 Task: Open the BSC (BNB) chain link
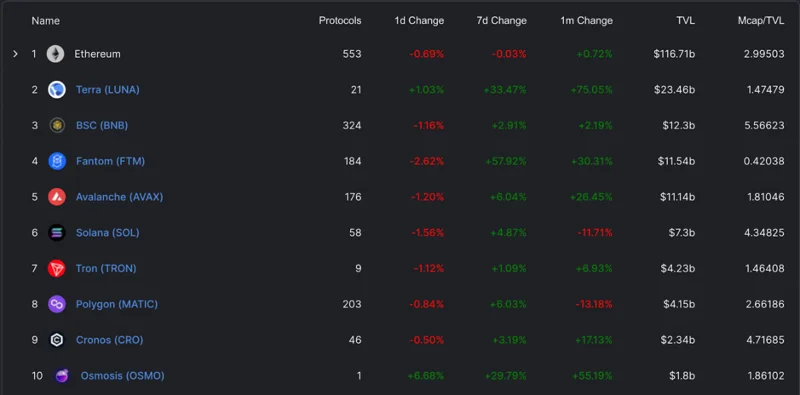[102, 126]
